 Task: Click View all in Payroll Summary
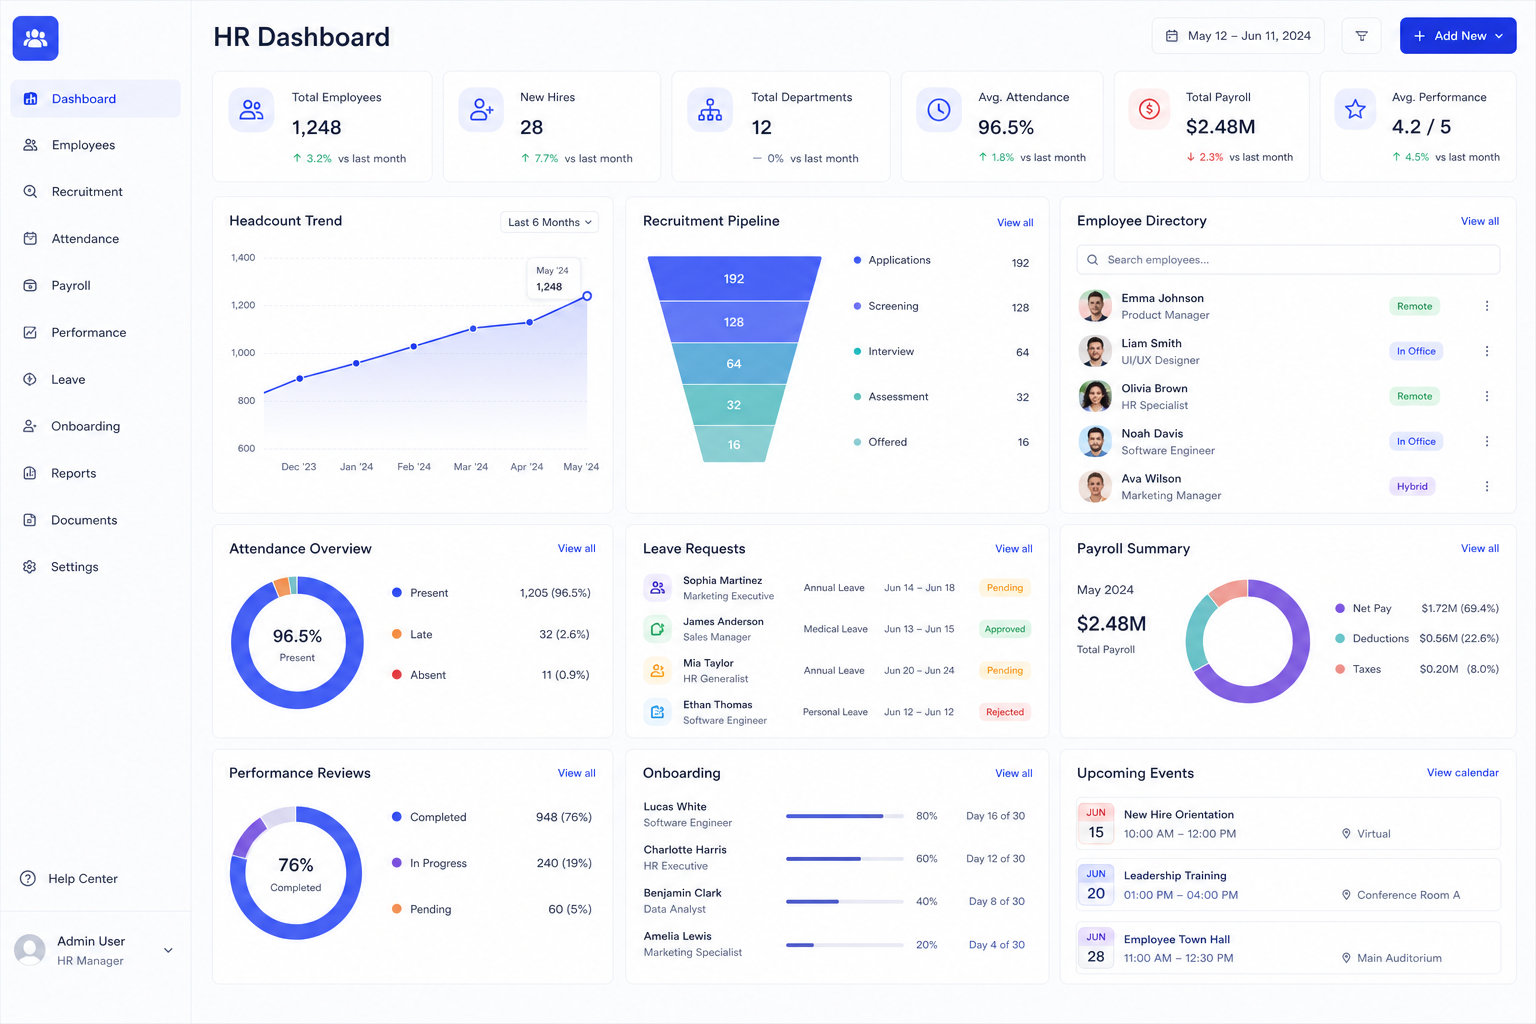pos(1480,549)
